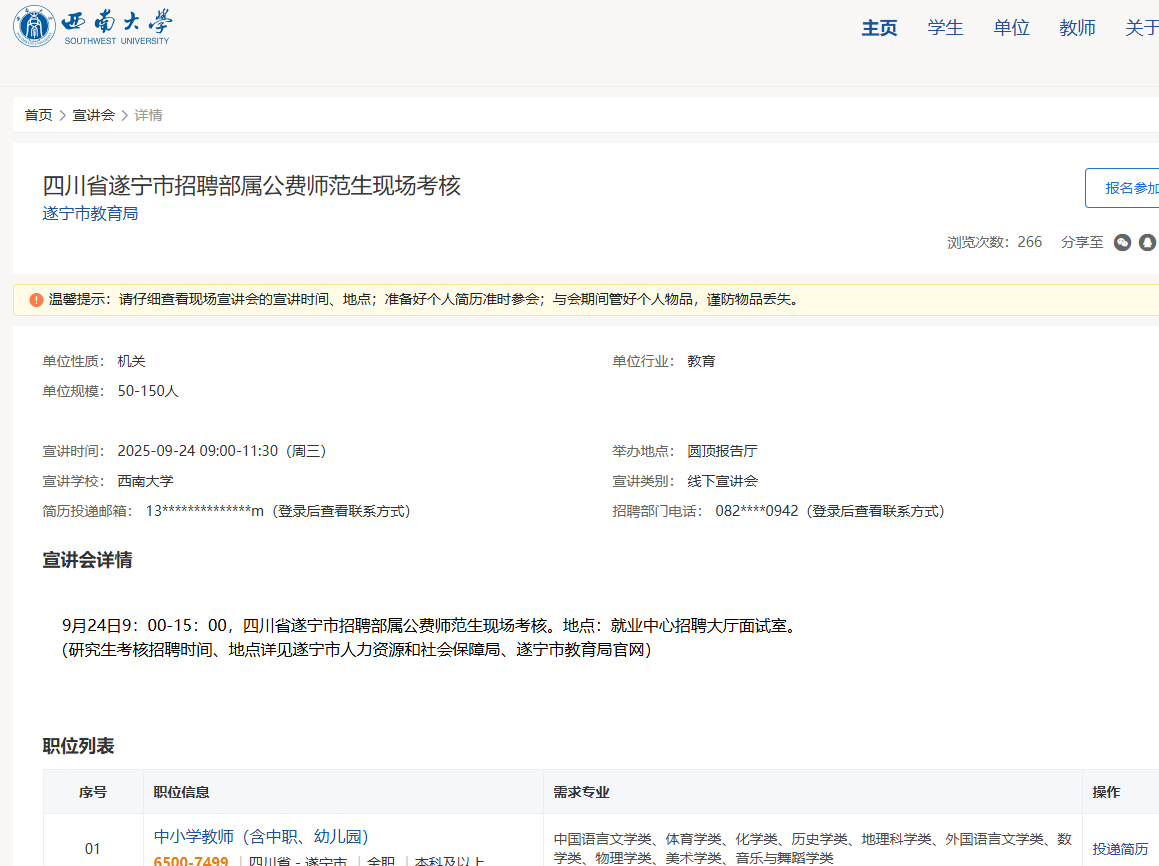The image size is (1159, 866).
Task: Click the 举办地点 value 圆顶报告厅
Action: pyautogui.click(x=722, y=451)
